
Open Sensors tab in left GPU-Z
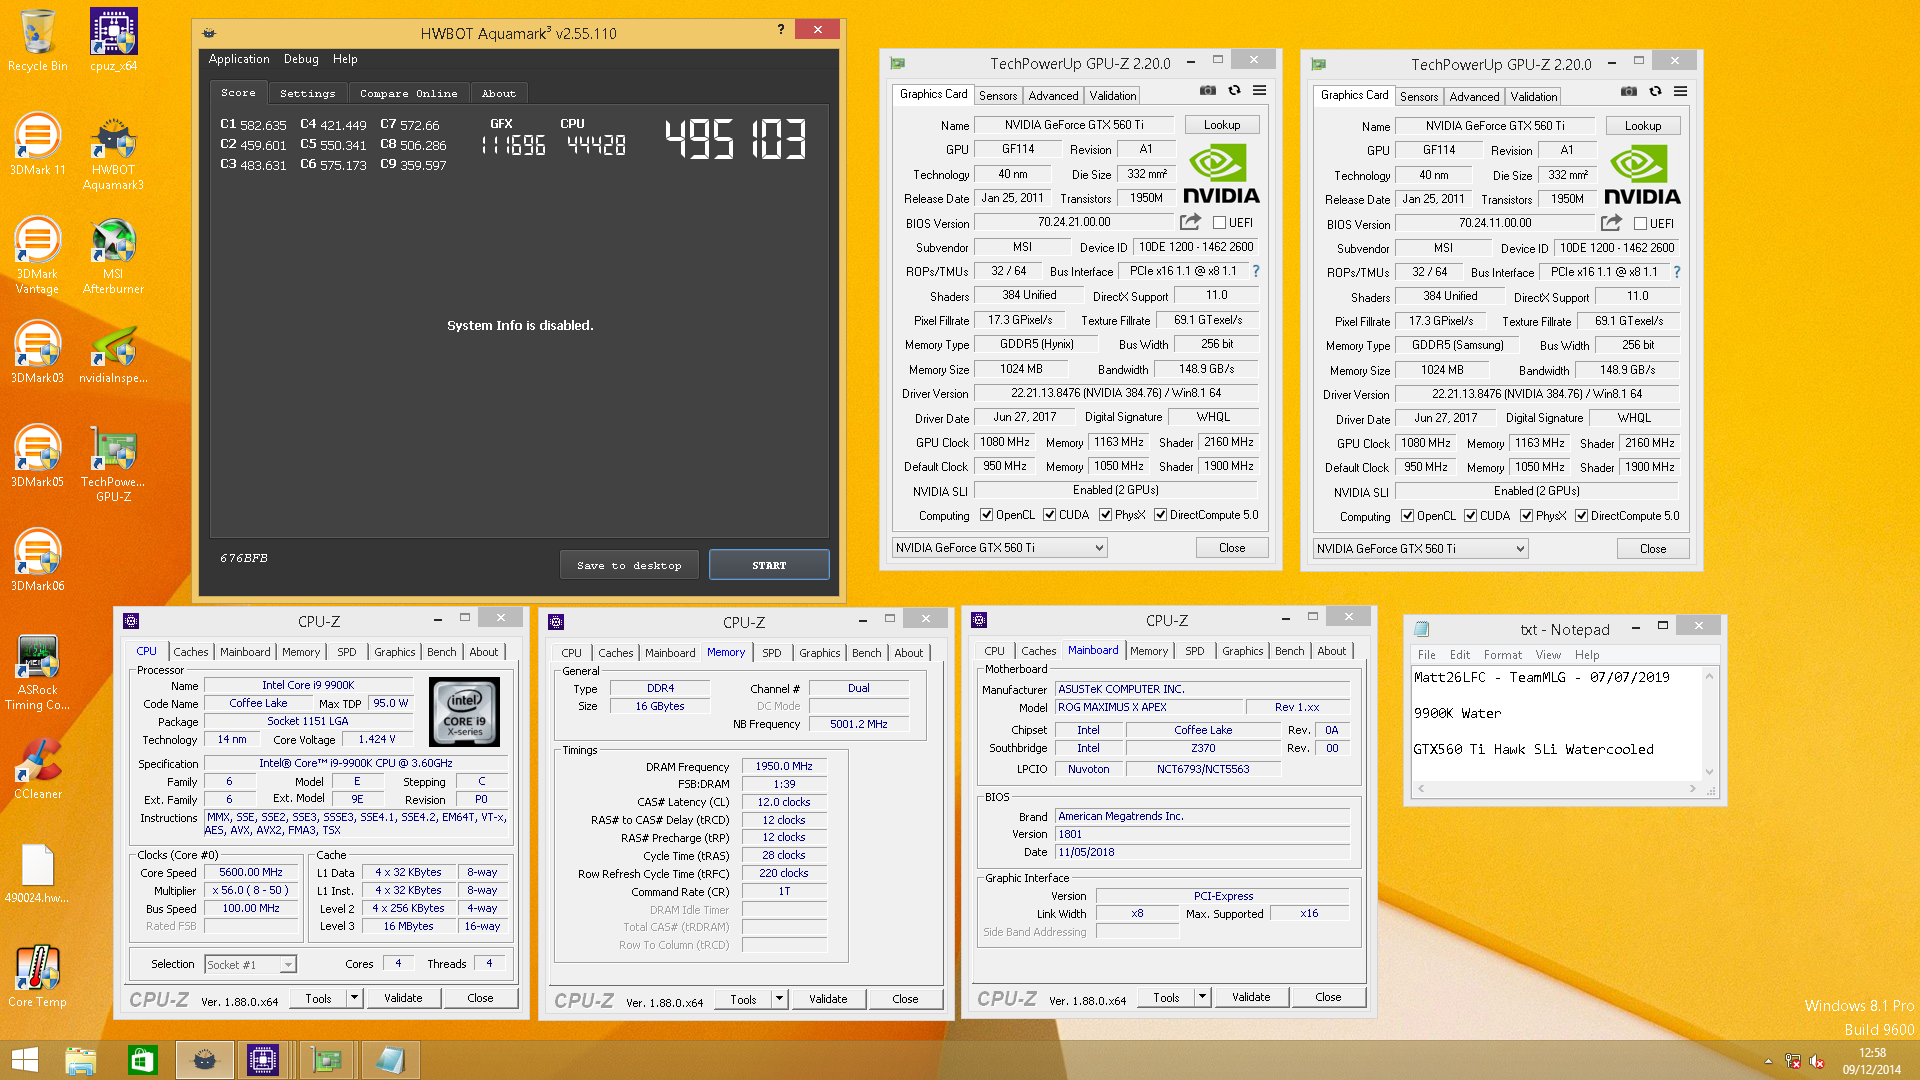click(x=998, y=96)
